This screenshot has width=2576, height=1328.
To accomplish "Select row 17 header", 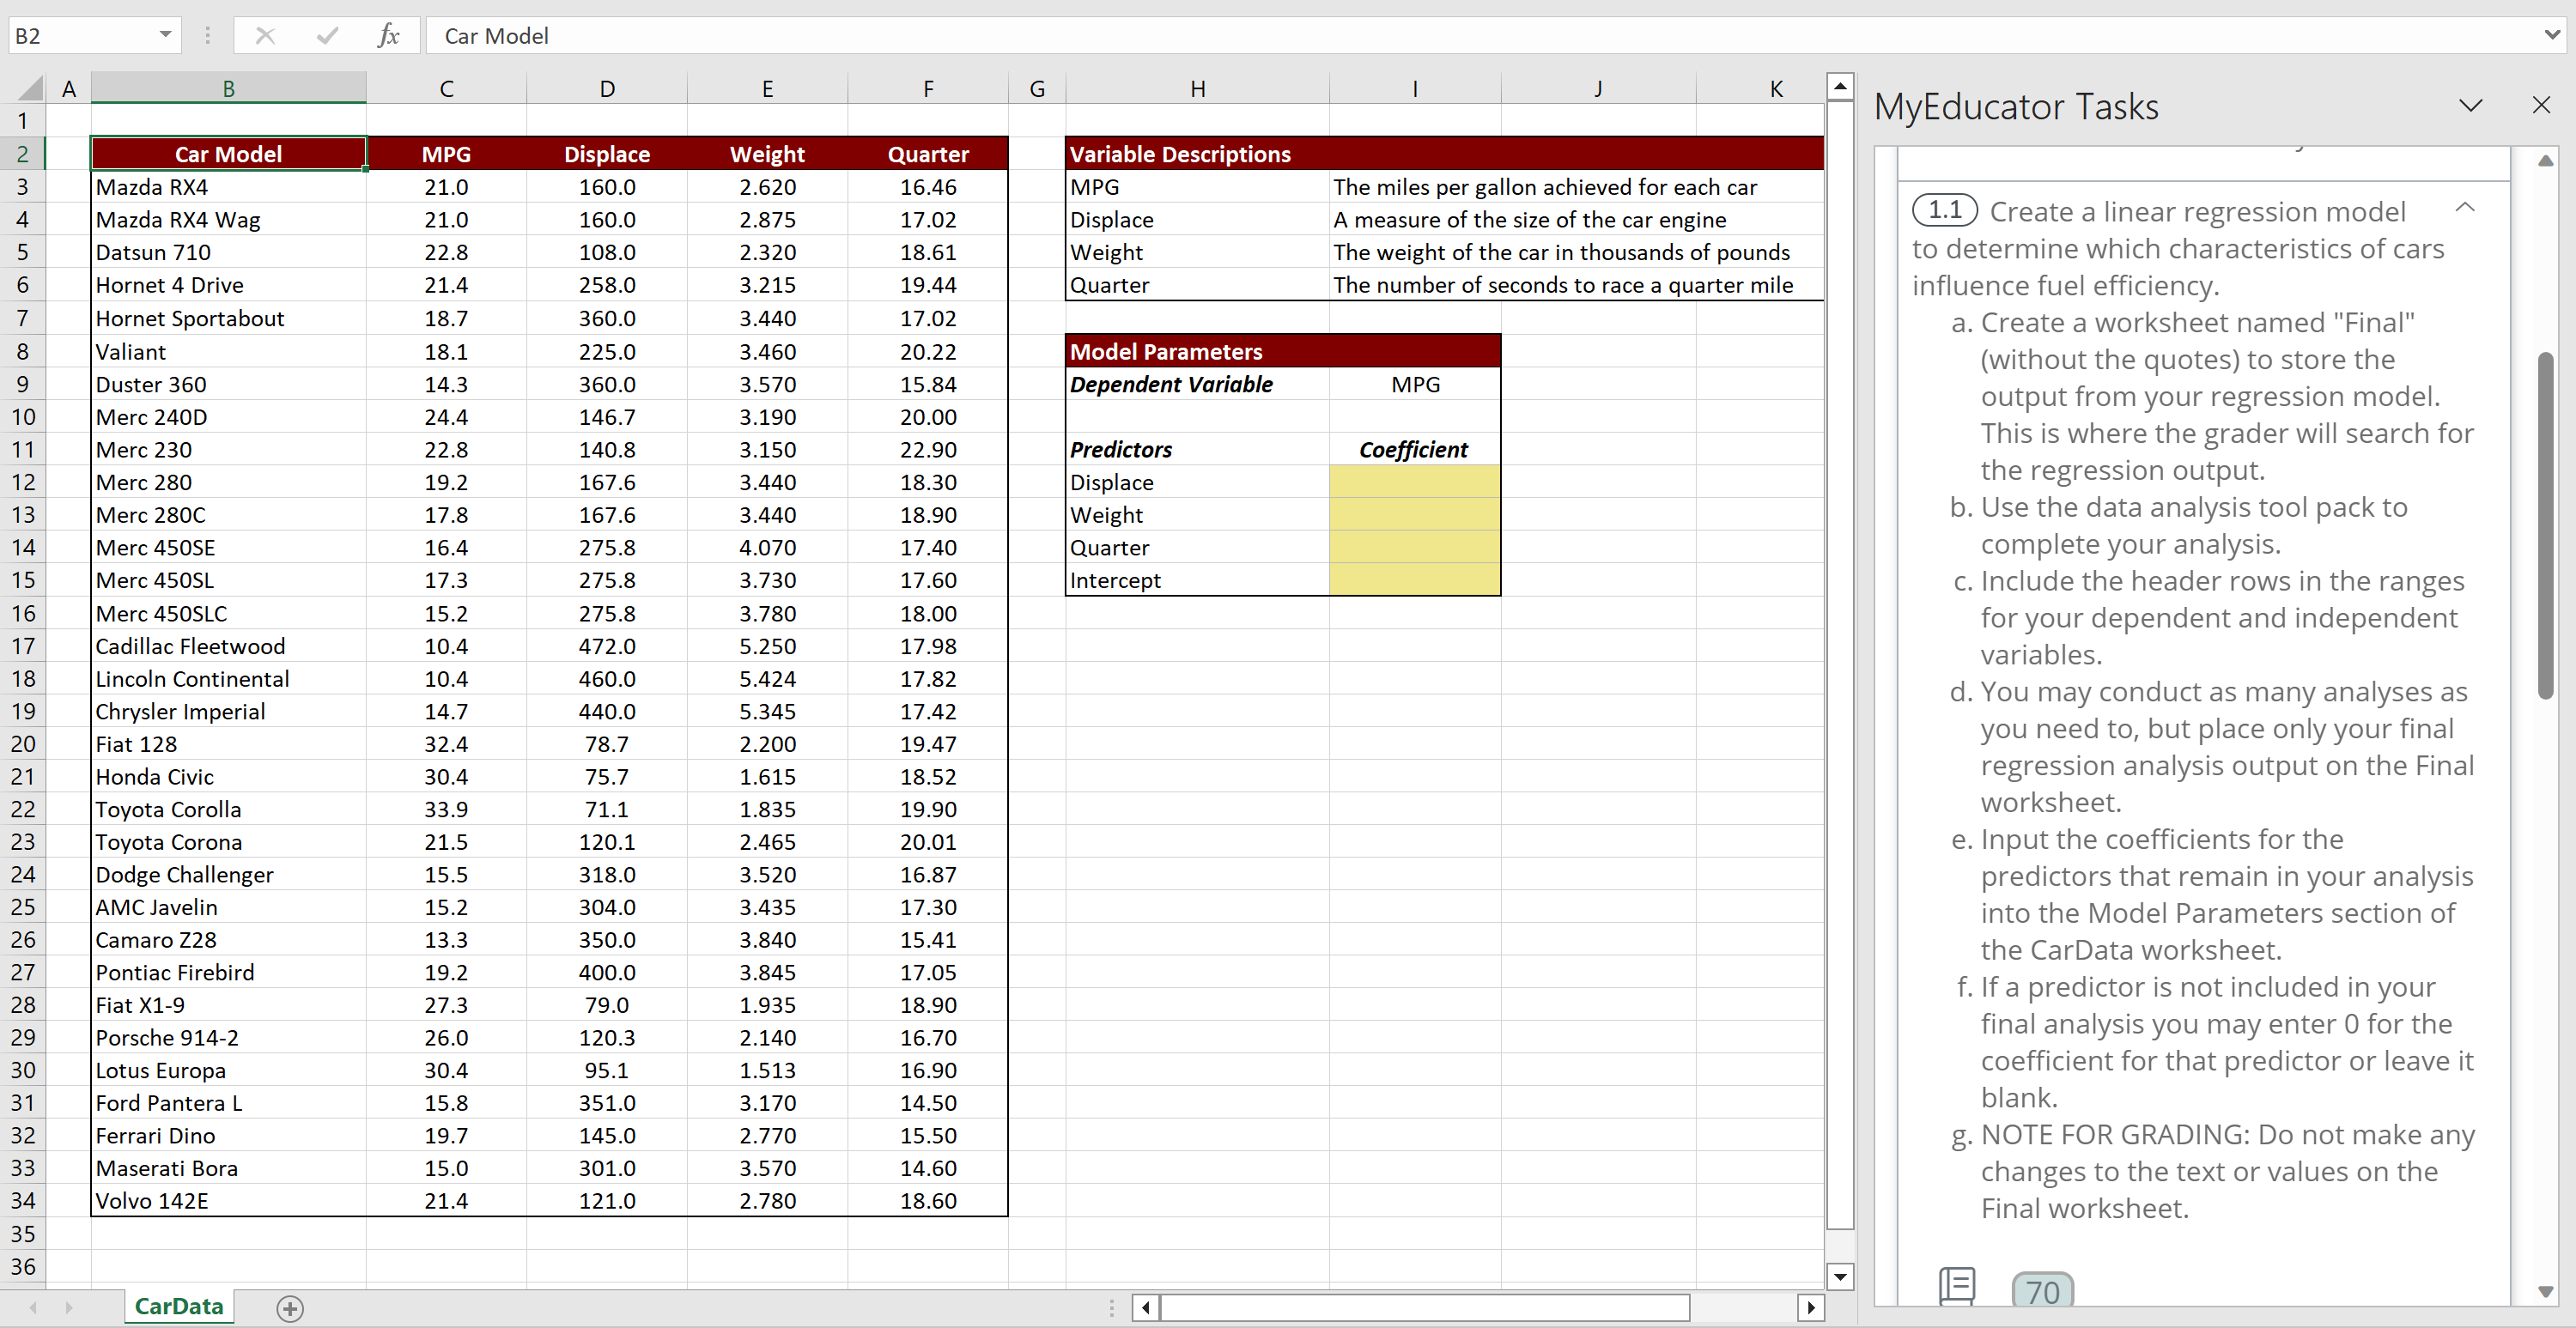I will click(23, 646).
